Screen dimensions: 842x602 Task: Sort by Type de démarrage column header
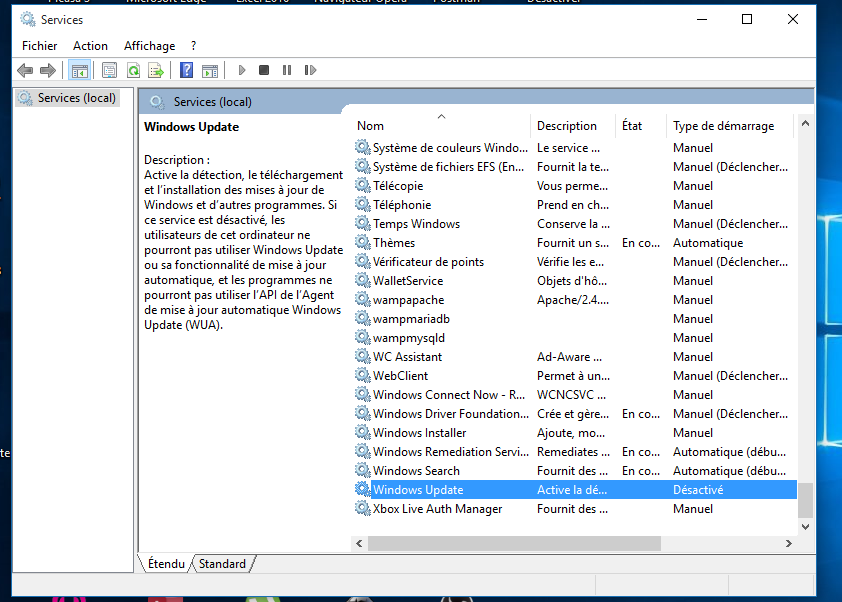point(729,126)
